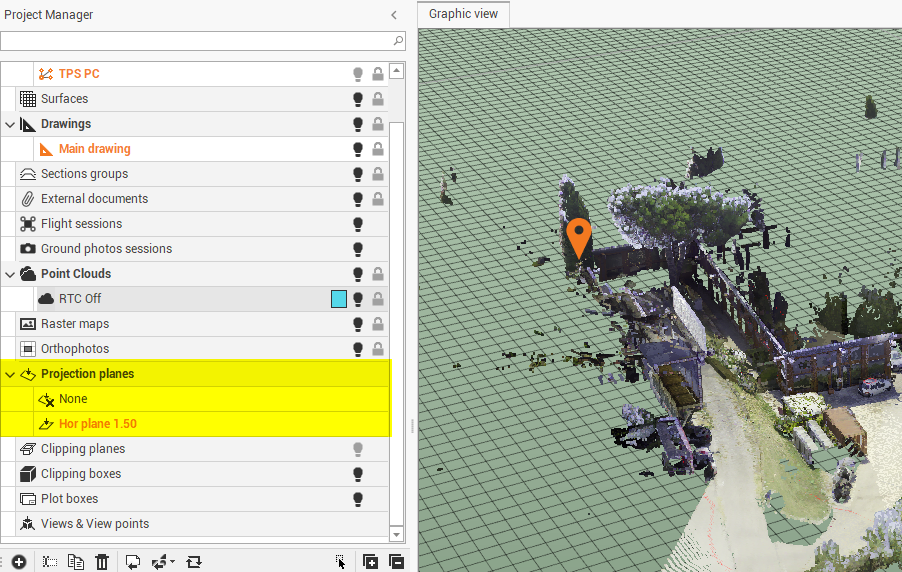
Task: Collapse the Projection planes group
Action: pyautogui.click(x=10, y=374)
